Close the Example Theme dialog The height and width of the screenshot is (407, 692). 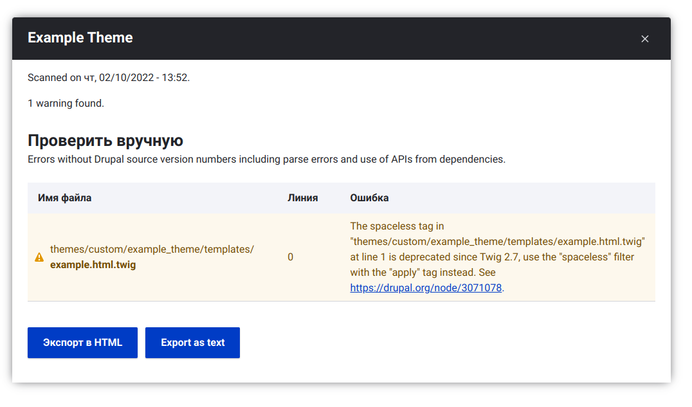click(x=645, y=39)
